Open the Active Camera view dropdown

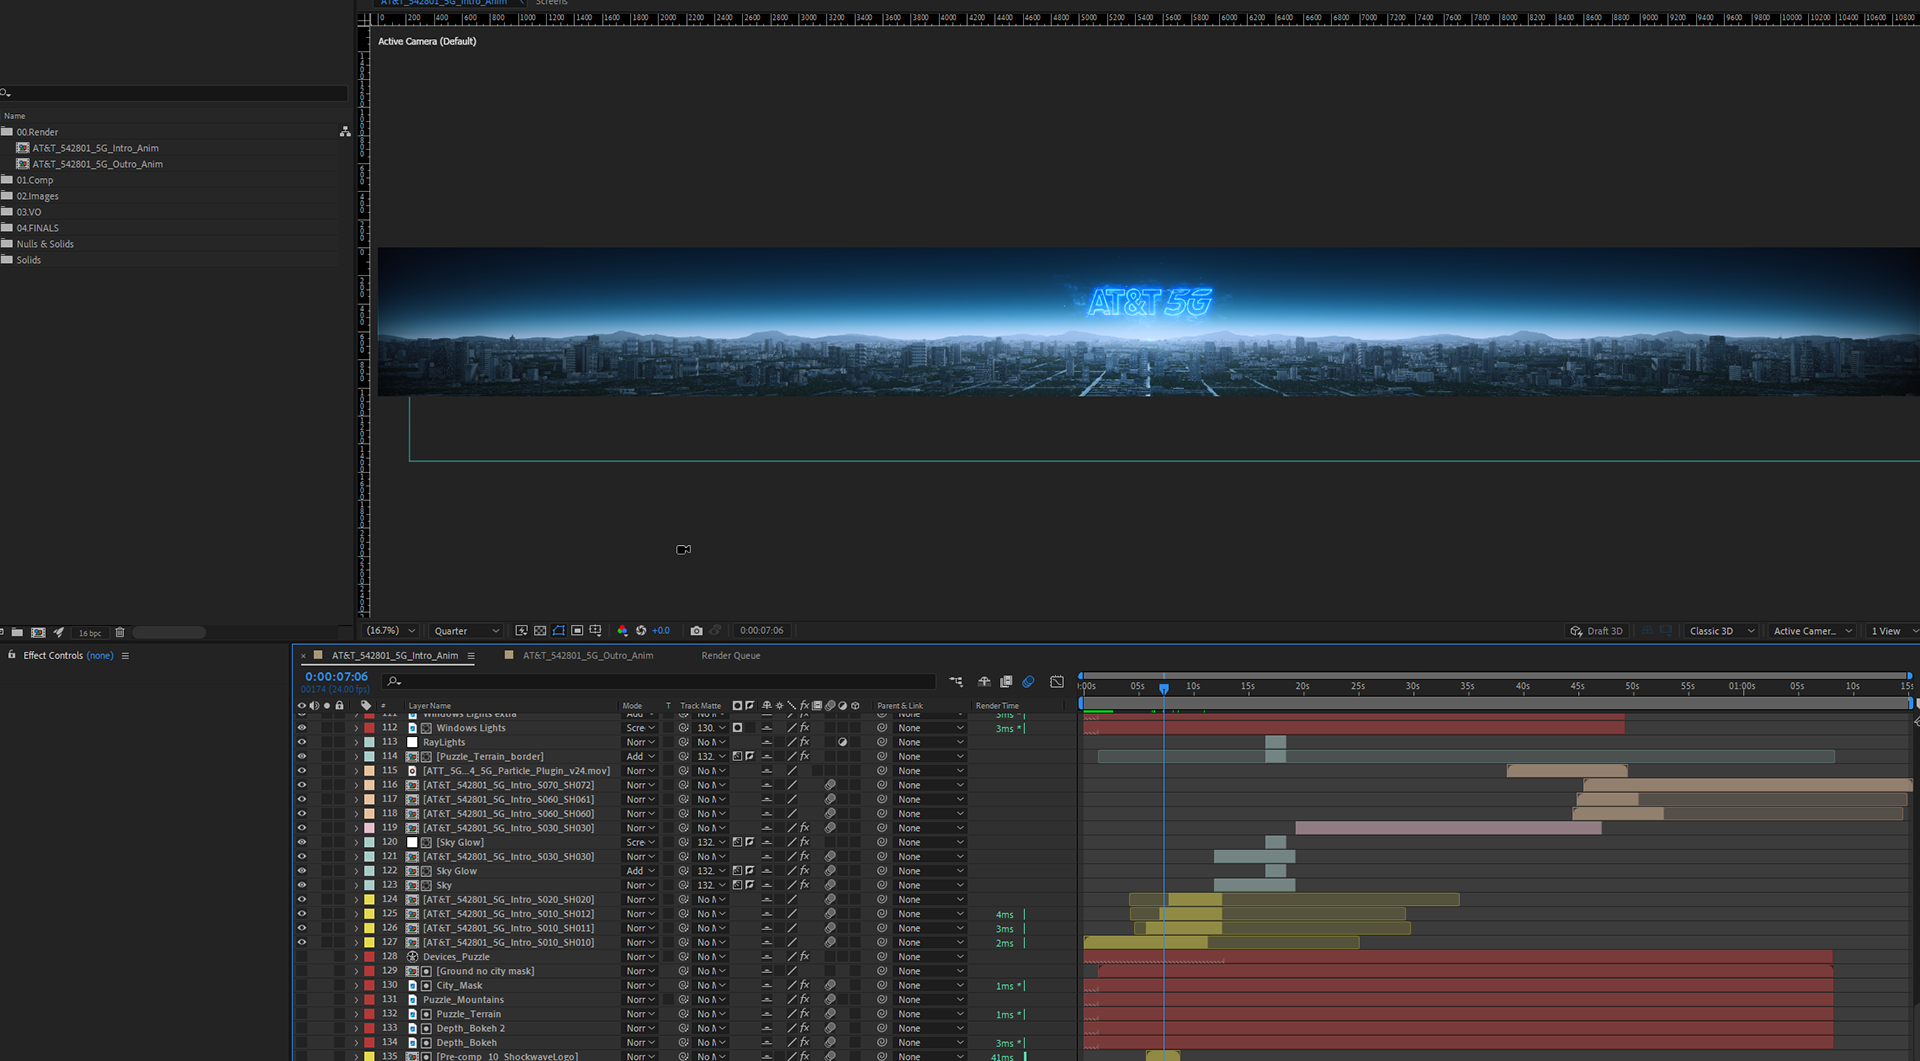pyautogui.click(x=1813, y=631)
